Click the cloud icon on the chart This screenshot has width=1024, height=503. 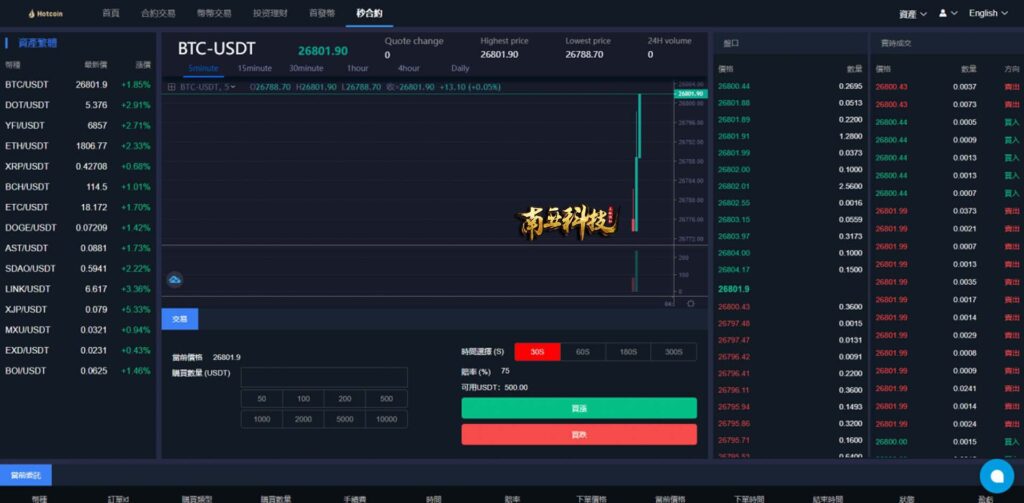click(174, 280)
